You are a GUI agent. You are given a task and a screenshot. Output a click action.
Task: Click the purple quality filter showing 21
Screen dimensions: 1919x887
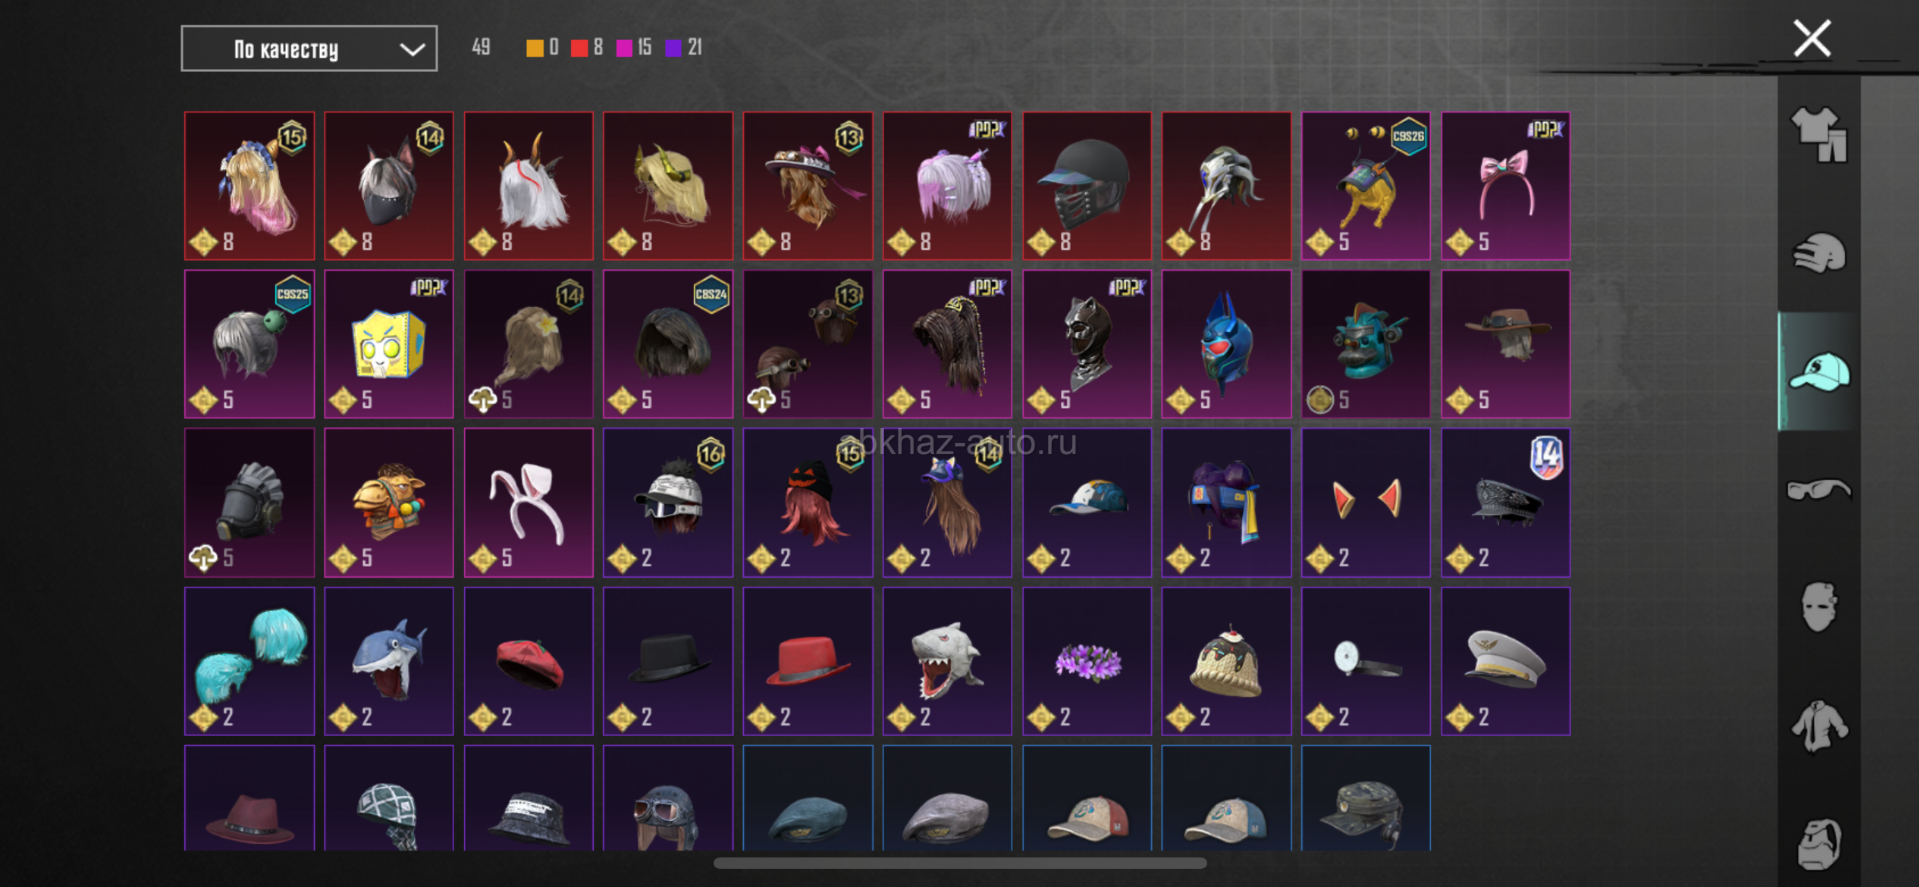(684, 47)
